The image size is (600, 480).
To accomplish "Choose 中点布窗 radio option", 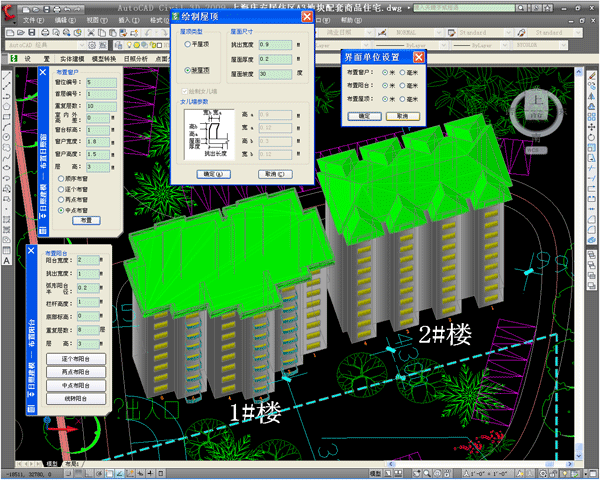I will point(59,210).
